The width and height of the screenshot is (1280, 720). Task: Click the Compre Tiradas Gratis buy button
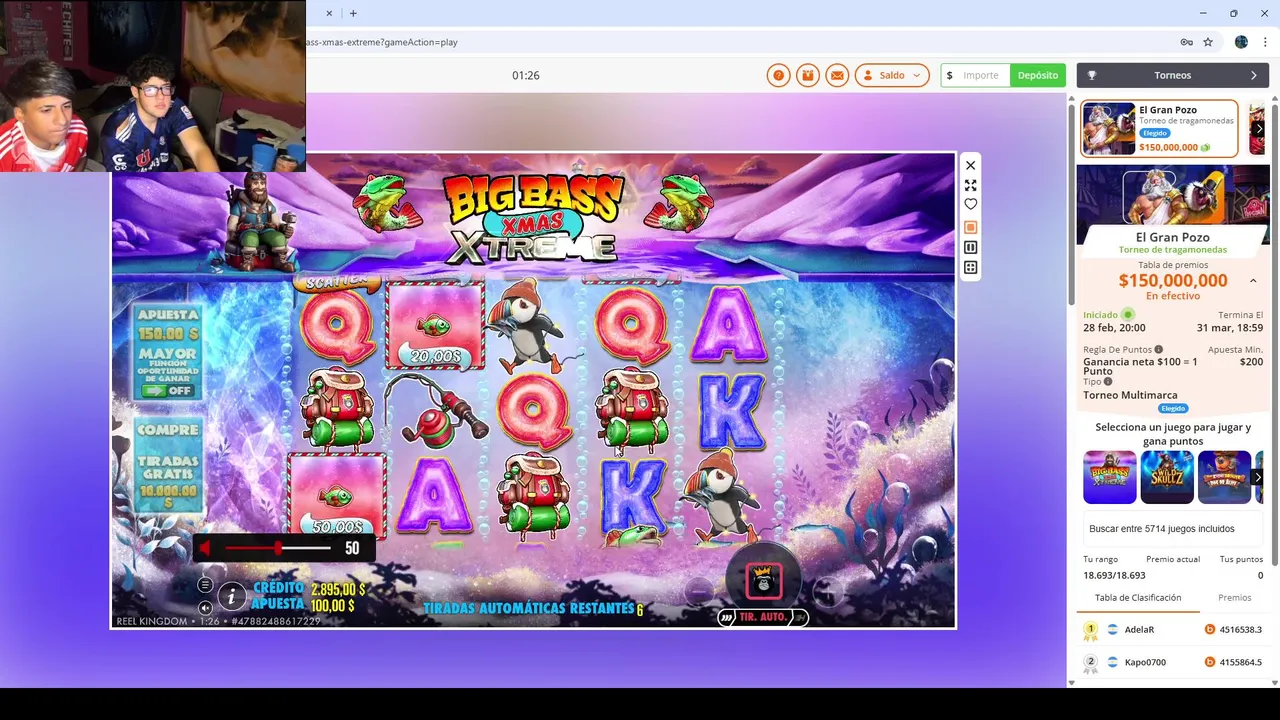[x=168, y=466]
